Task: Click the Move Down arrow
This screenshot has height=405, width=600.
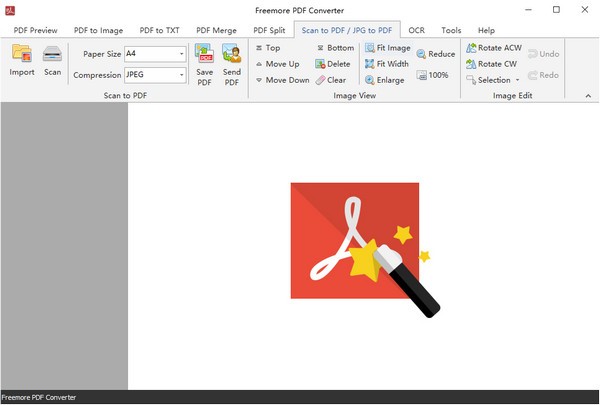Action: coord(282,80)
